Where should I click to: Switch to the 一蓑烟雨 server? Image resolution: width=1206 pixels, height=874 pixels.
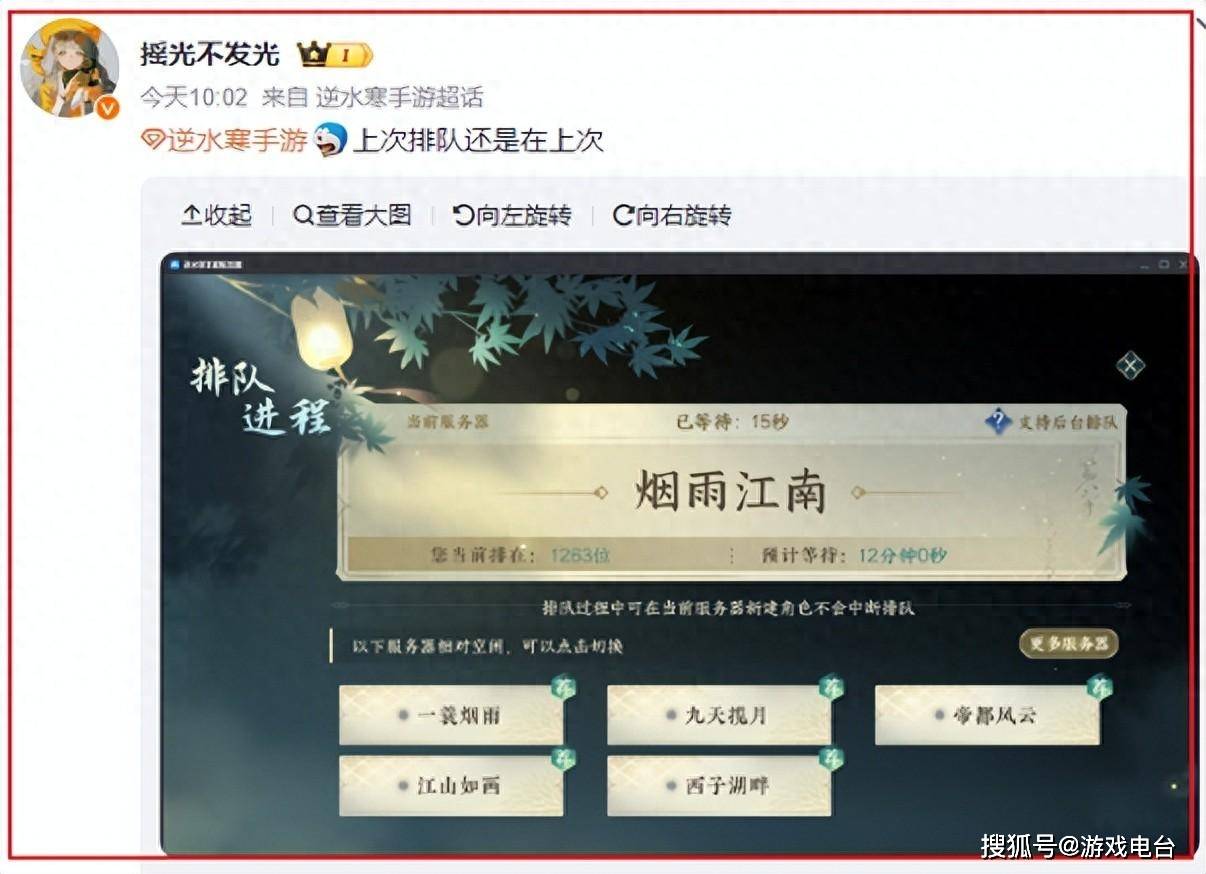pyautogui.click(x=451, y=715)
